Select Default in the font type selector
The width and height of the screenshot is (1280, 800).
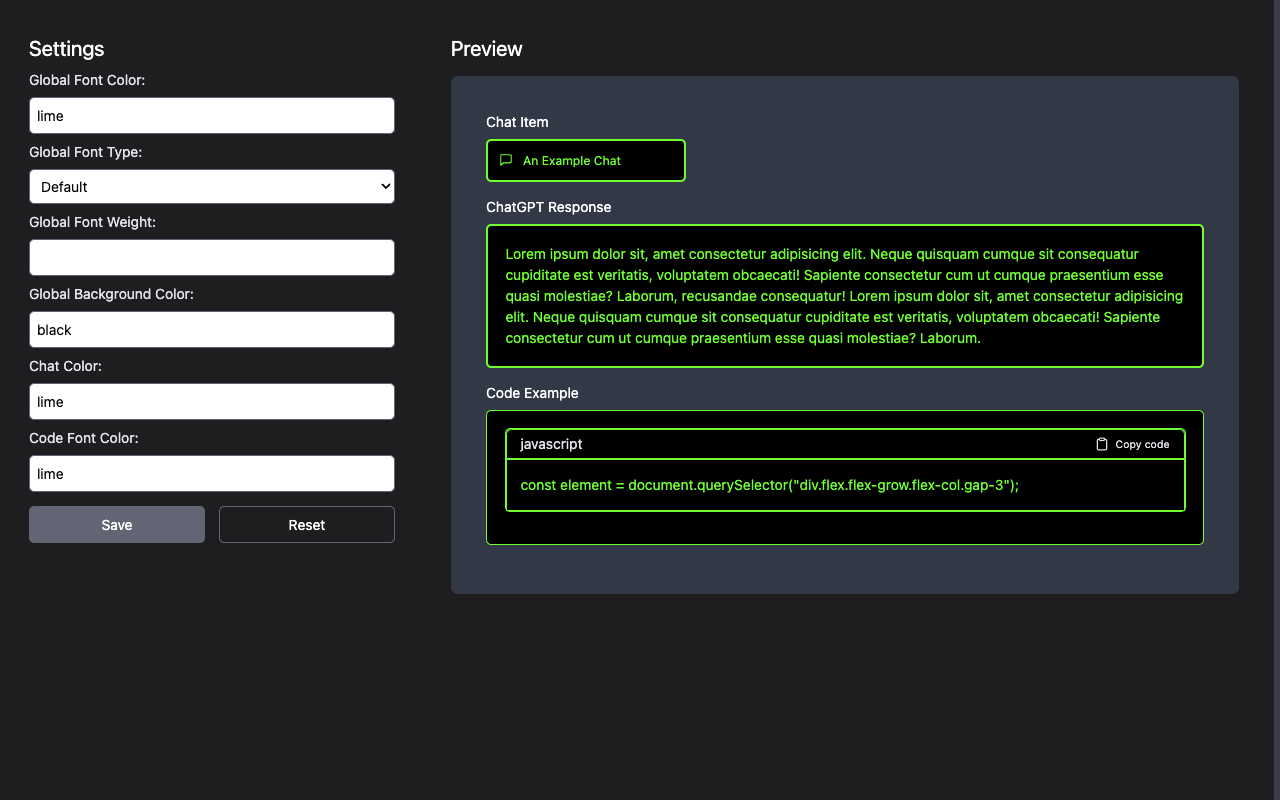pyautogui.click(x=211, y=186)
